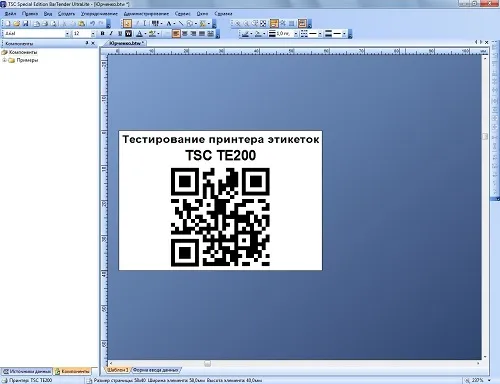
Task: Align text right
Action: point(193,33)
